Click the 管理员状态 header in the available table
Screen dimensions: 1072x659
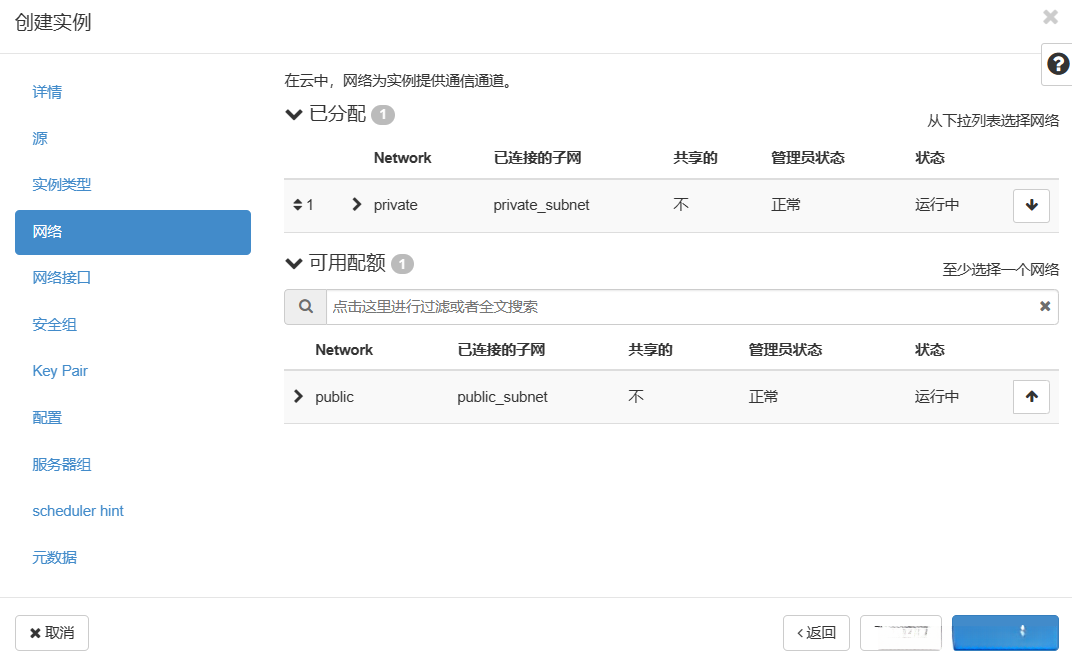point(786,350)
